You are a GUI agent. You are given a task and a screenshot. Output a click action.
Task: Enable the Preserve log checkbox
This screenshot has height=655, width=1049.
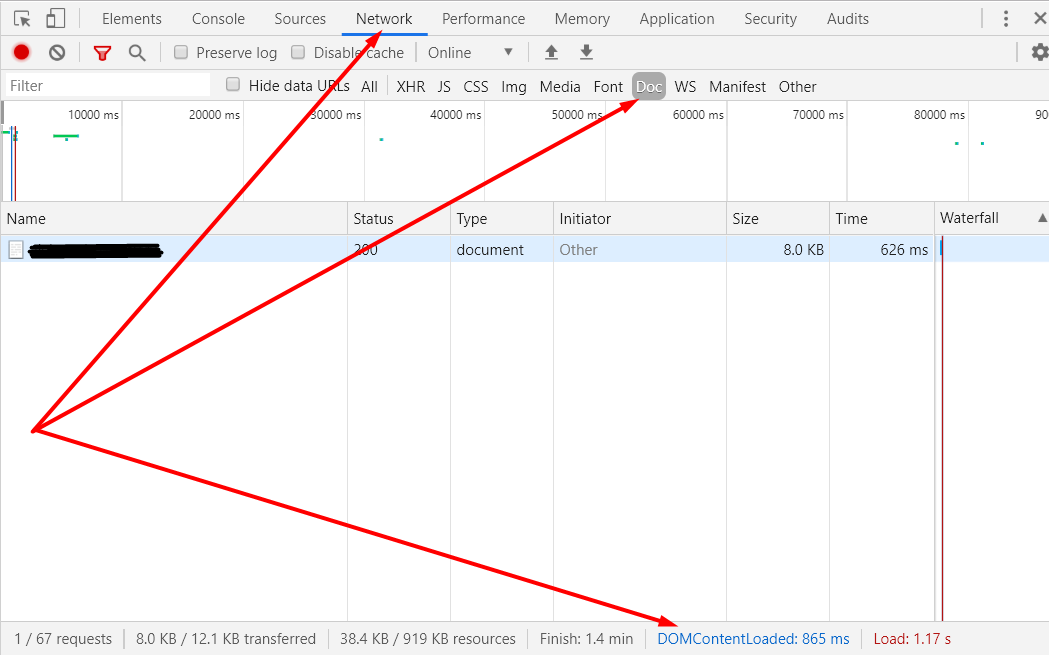point(181,52)
